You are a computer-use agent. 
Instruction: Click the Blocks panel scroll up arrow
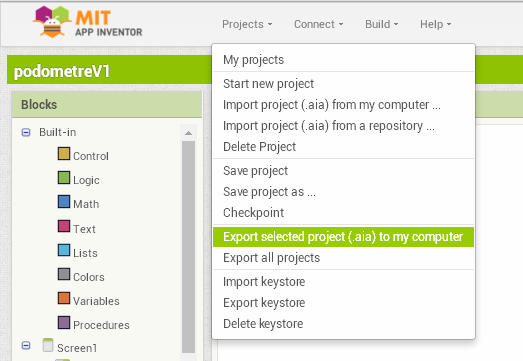tap(188, 133)
